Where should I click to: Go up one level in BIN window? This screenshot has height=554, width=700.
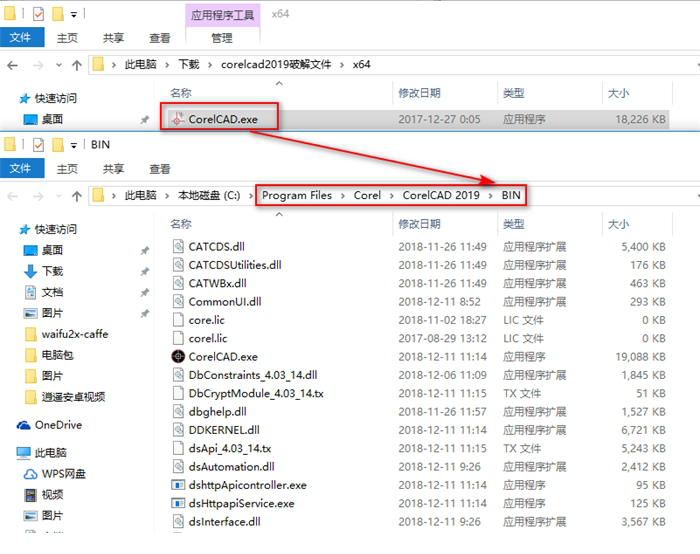point(77,196)
